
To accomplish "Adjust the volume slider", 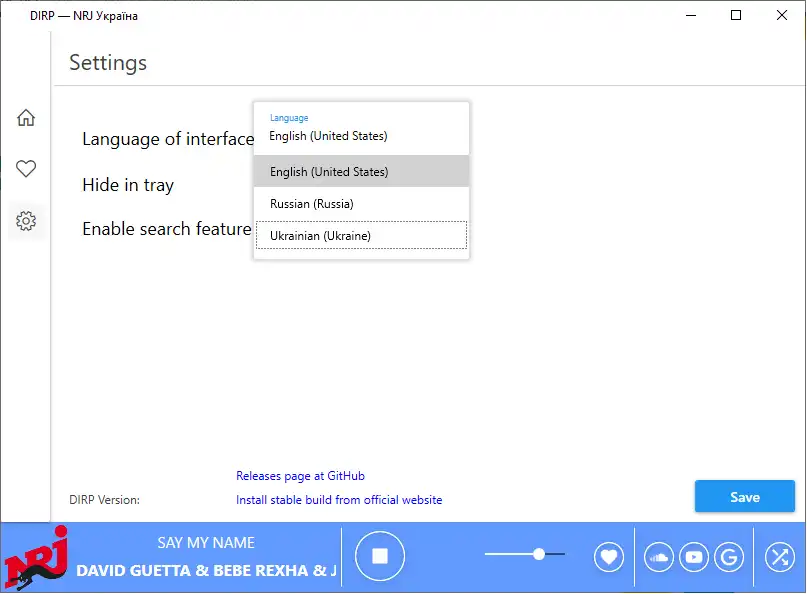I will [525, 554].
